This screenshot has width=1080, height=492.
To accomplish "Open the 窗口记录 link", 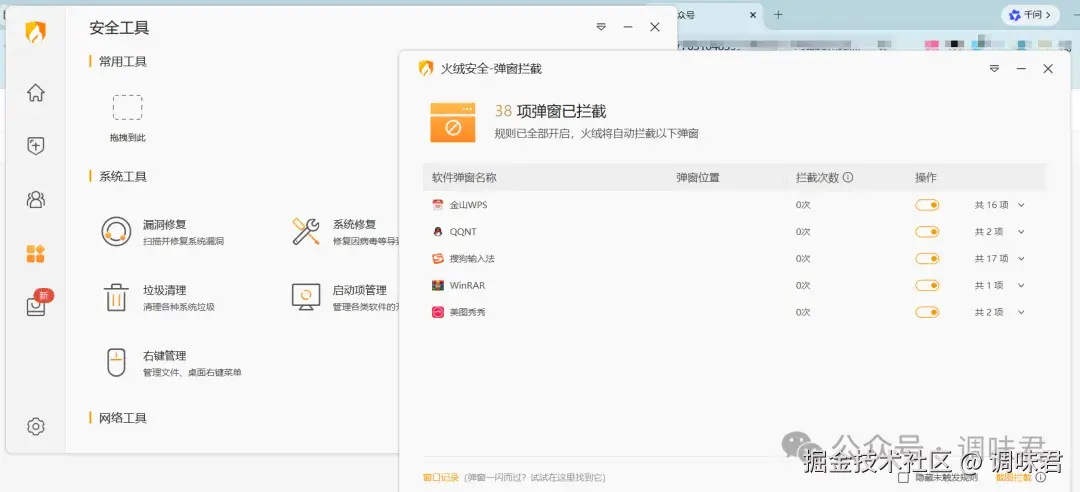I will tap(440, 477).
